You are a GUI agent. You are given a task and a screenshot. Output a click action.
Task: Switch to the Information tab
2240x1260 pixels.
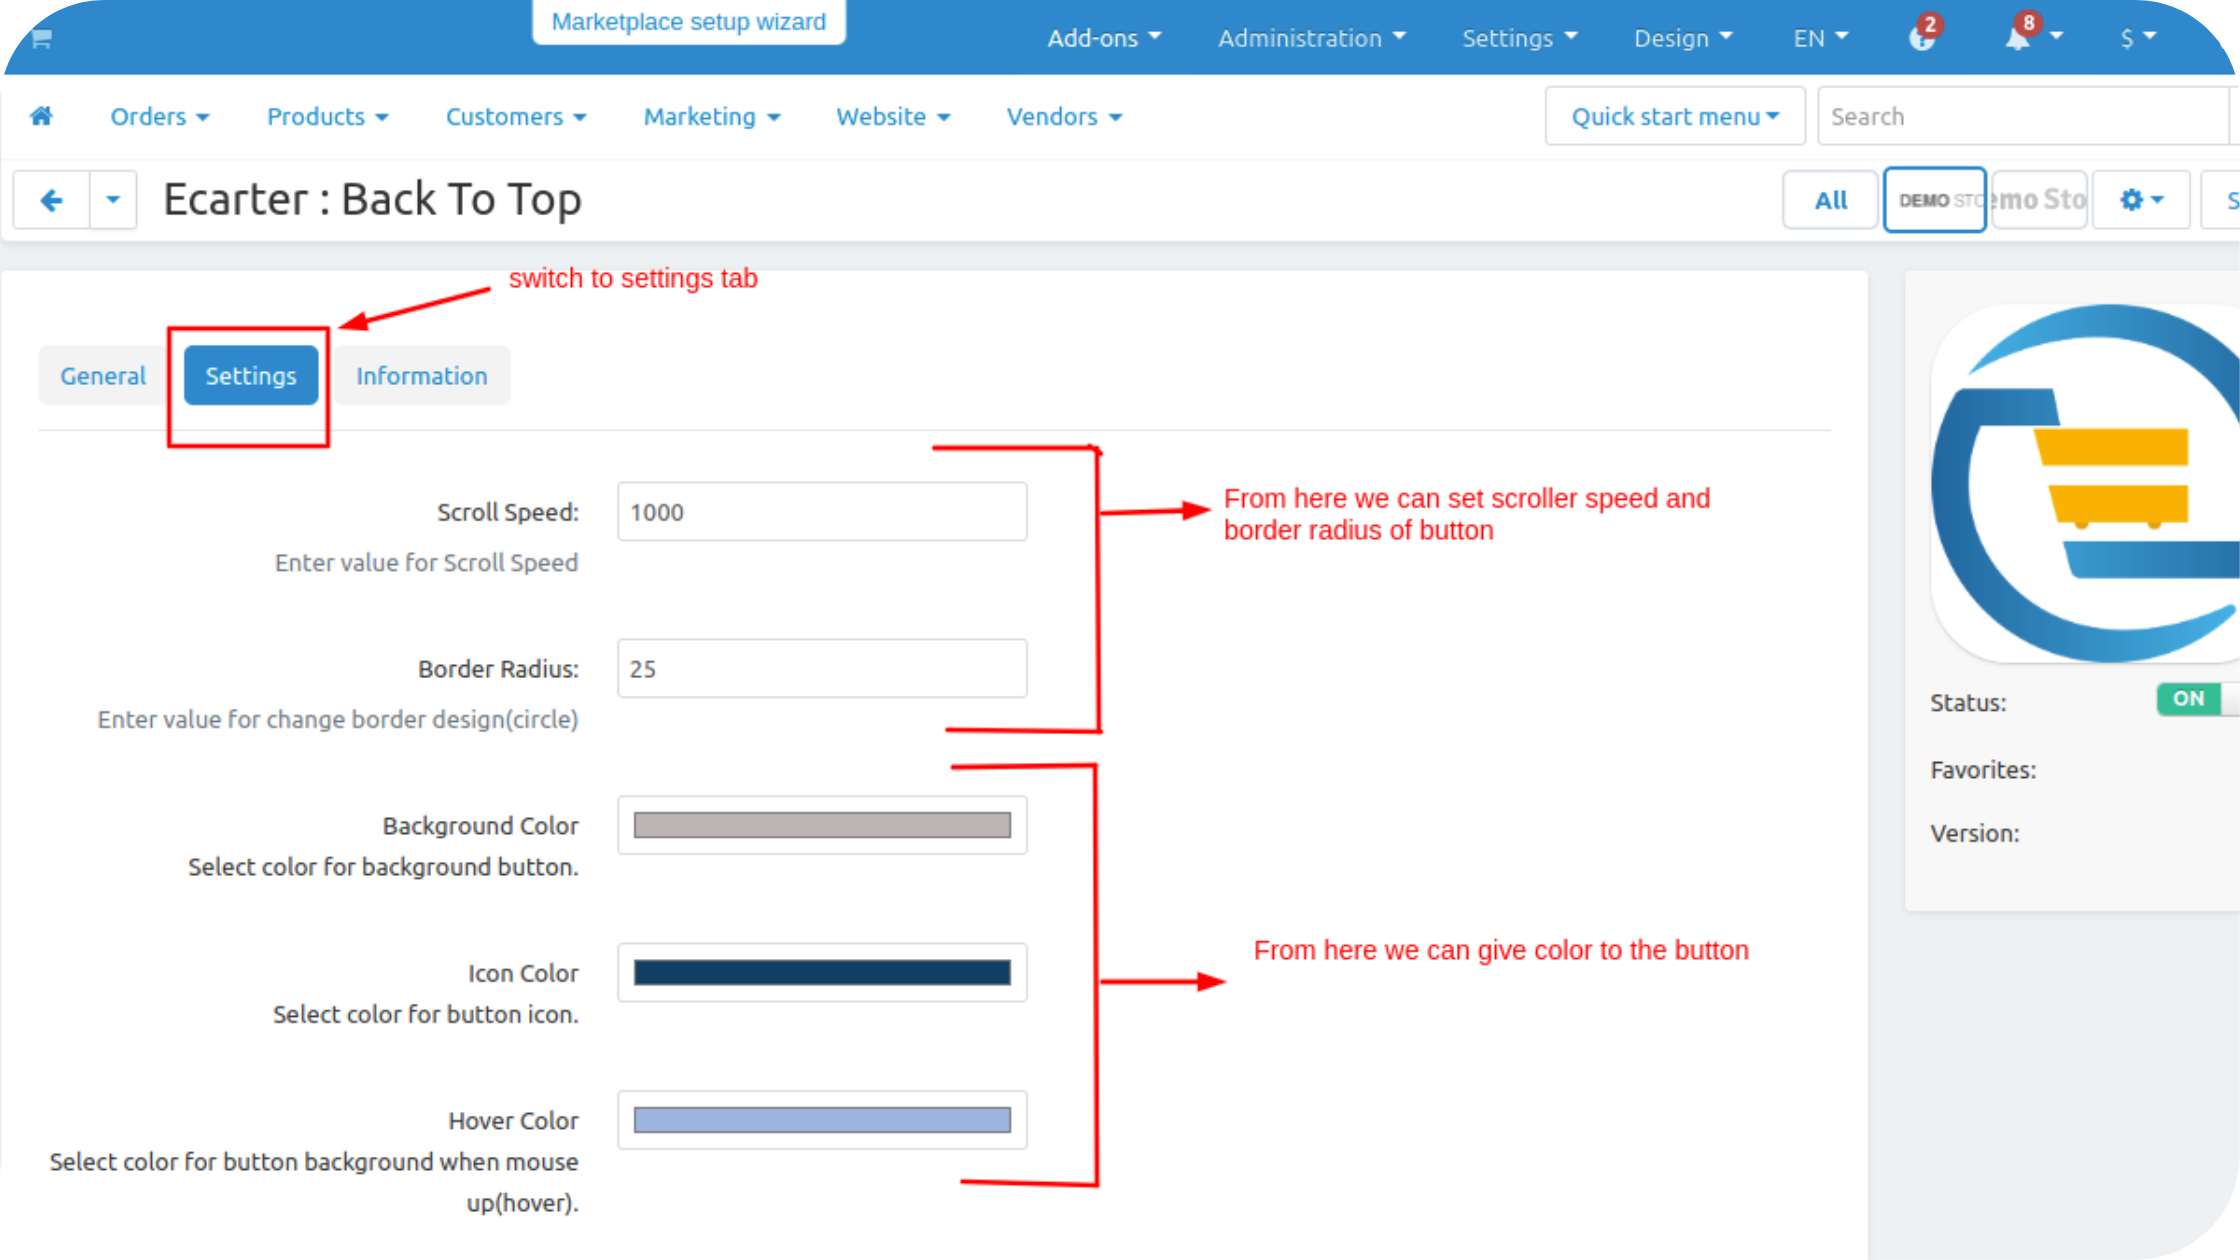coord(421,376)
